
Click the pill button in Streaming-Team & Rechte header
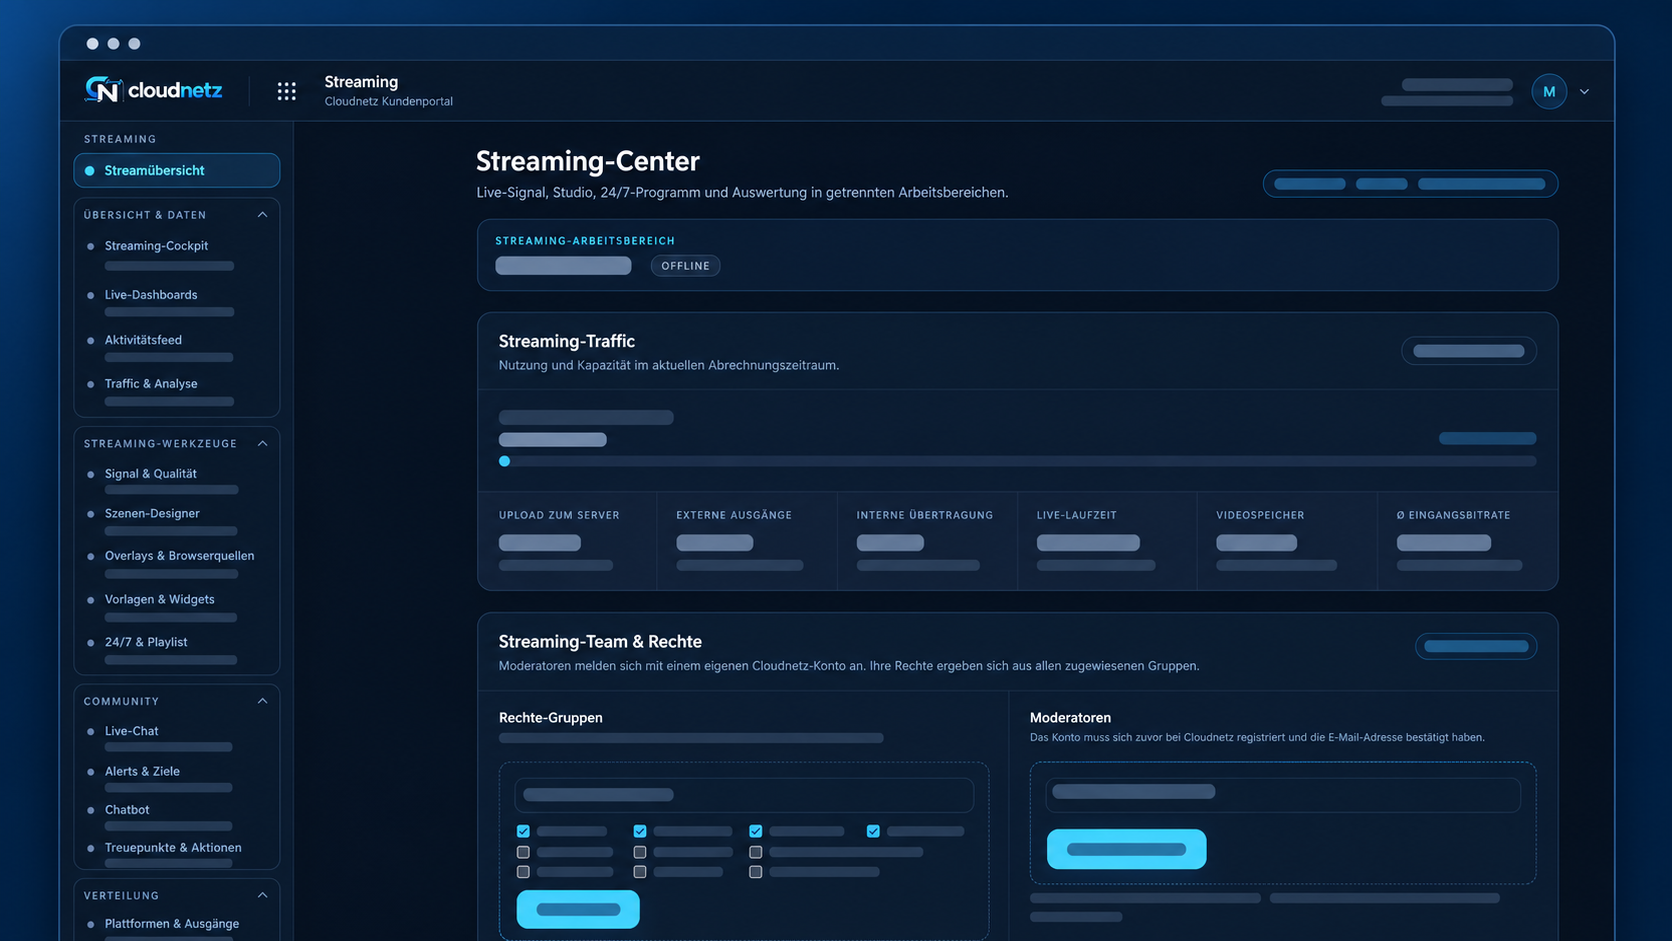coord(1476,646)
